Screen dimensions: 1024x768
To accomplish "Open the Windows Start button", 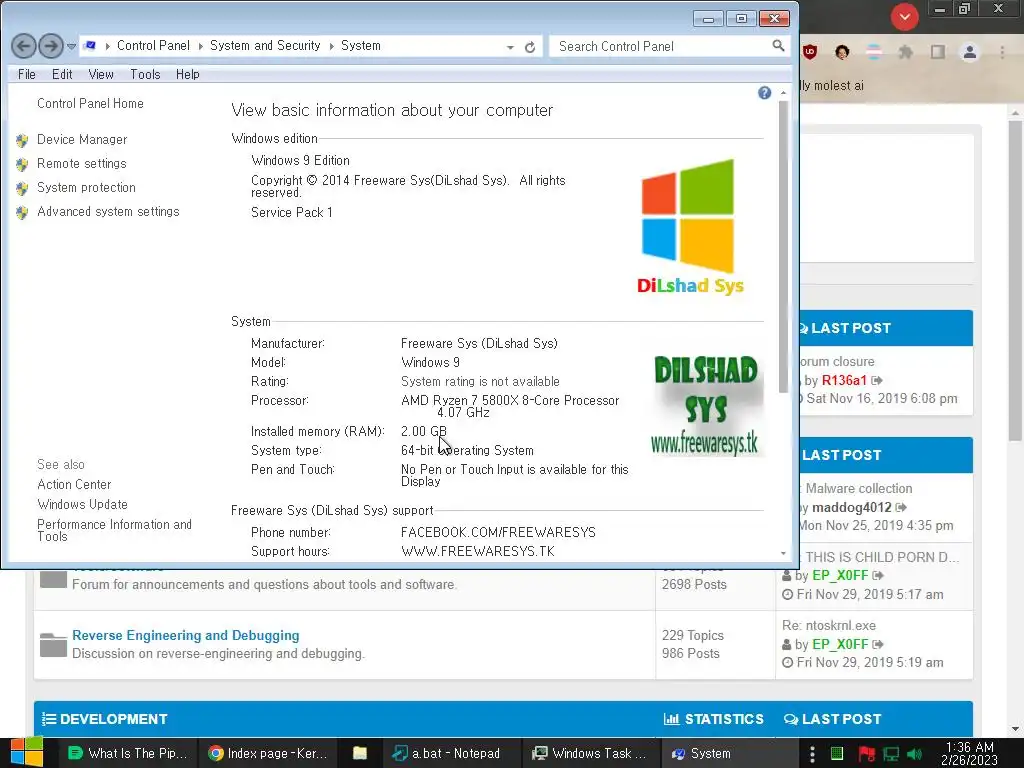I will 27,753.
